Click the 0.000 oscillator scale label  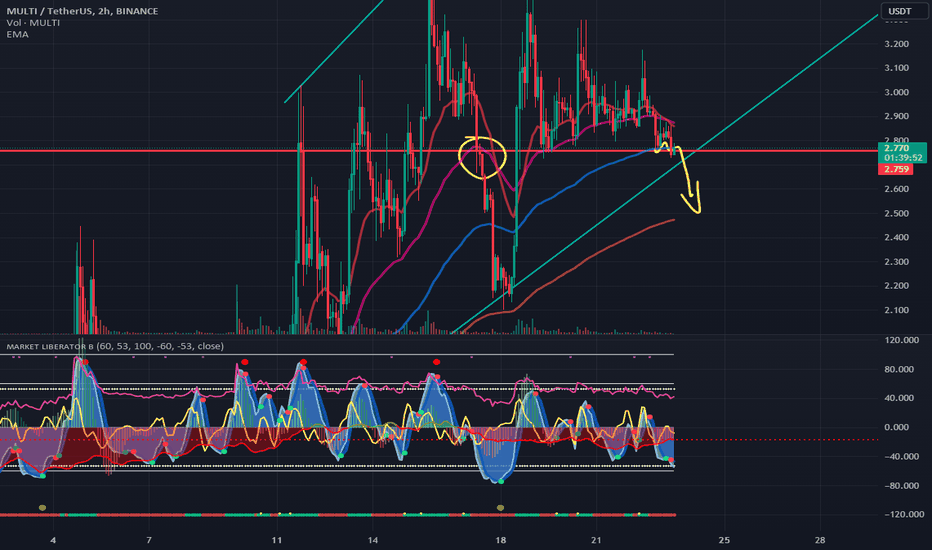[896, 427]
